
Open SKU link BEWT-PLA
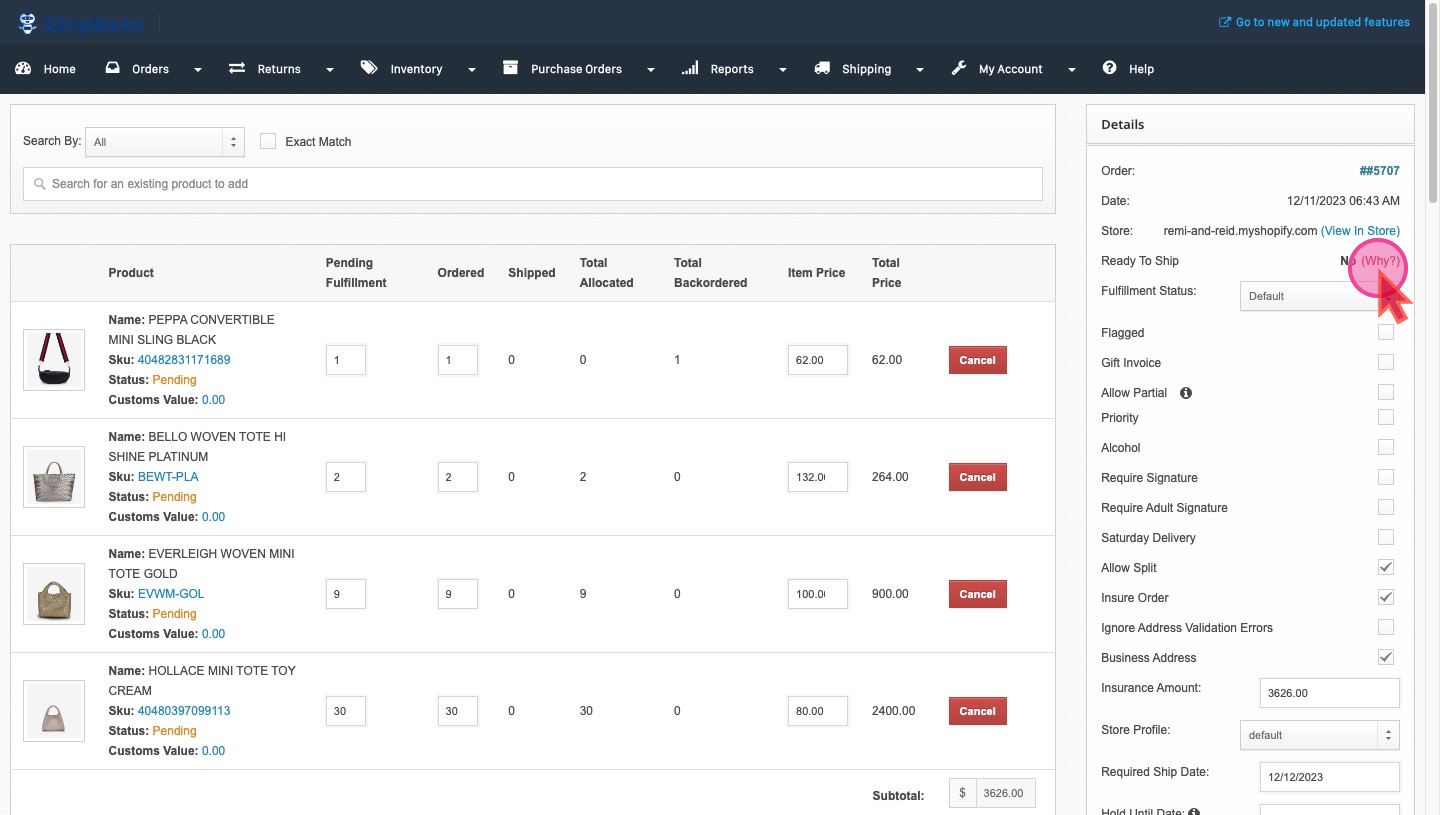tap(168, 477)
